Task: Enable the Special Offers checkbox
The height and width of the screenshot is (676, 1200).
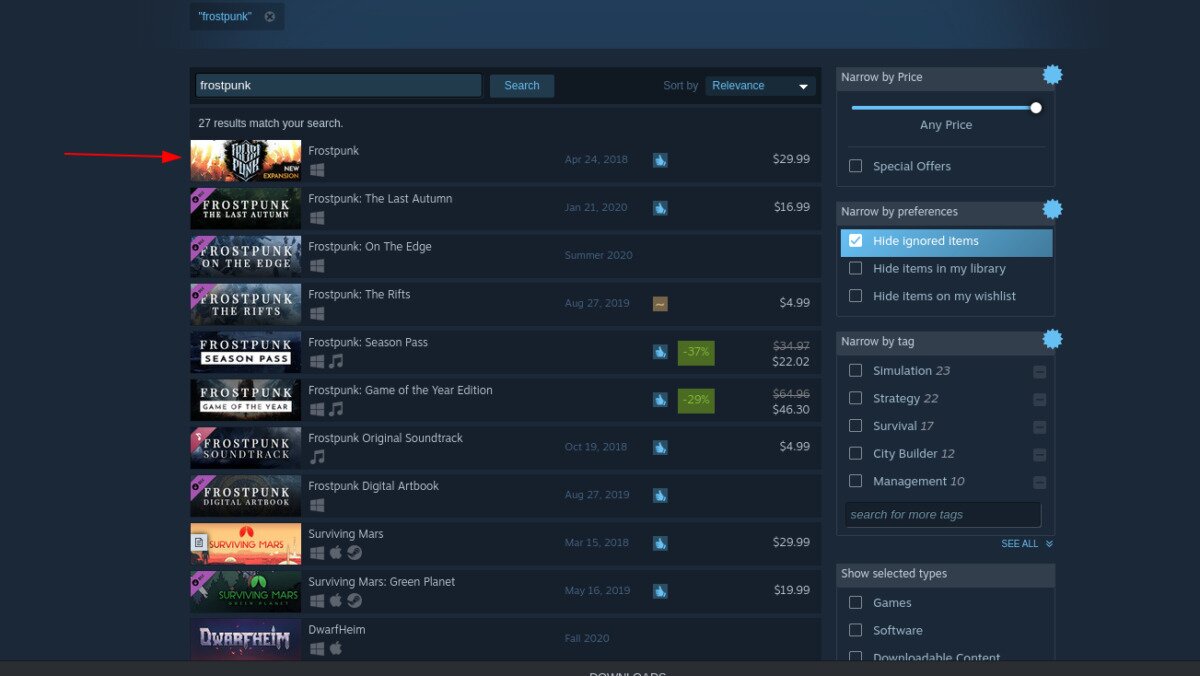Action: pos(855,166)
